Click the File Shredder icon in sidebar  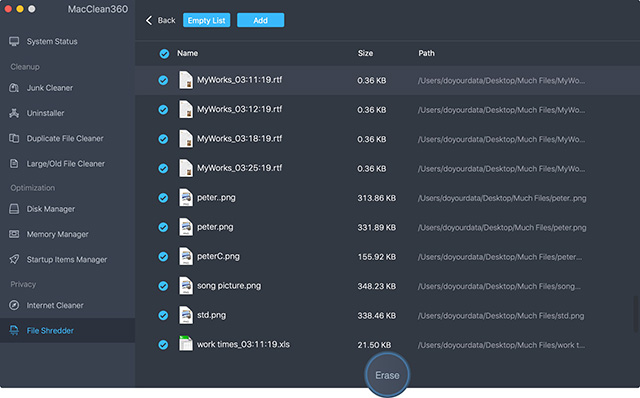click(14, 331)
